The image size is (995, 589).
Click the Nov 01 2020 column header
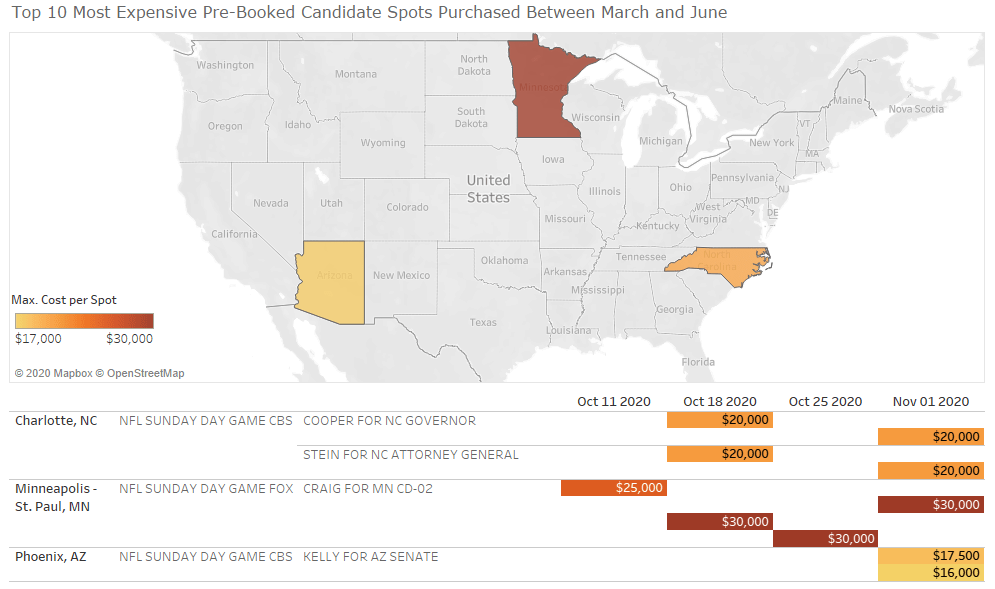(931, 402)
